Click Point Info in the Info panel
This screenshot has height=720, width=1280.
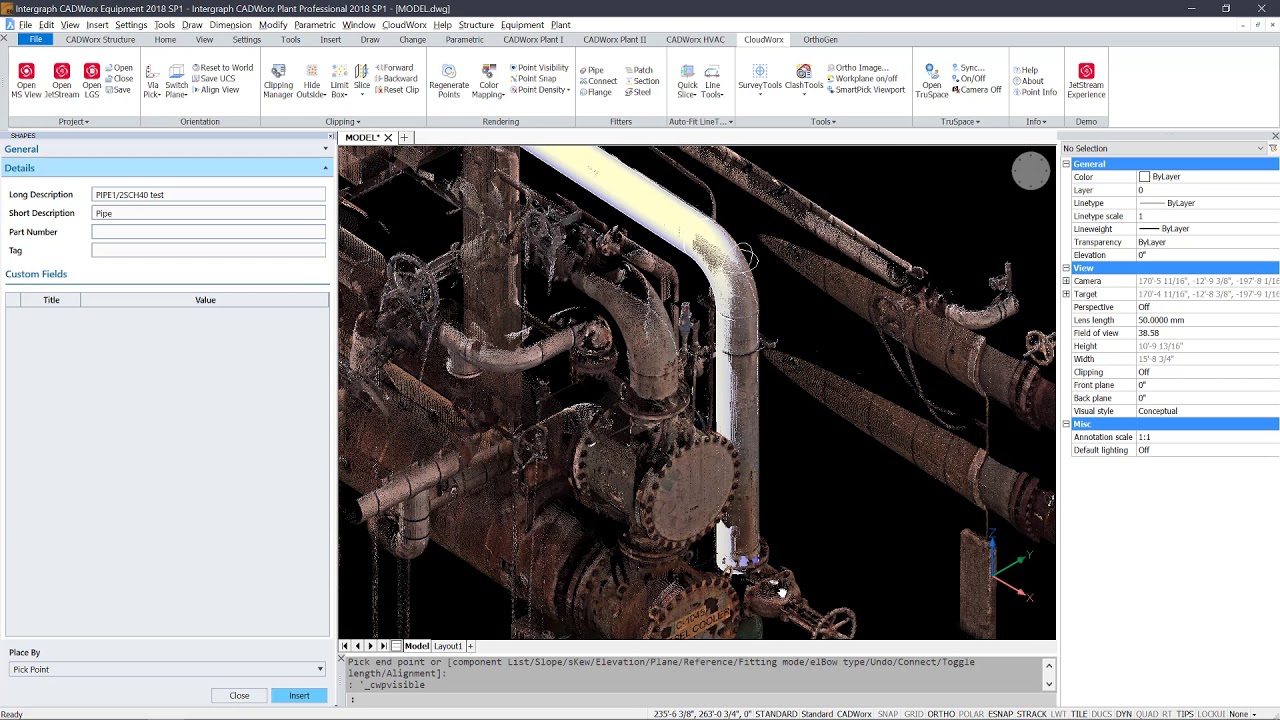1034,92
